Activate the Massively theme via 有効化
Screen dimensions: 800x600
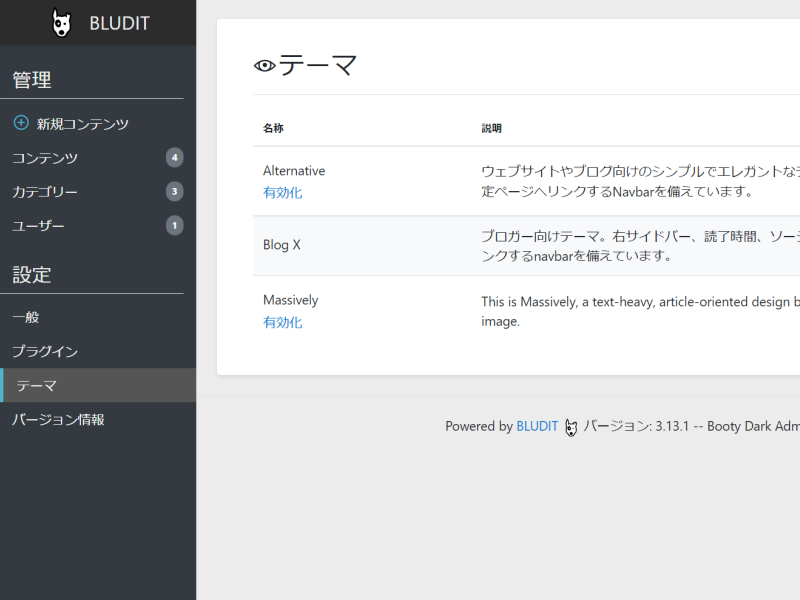(283, 322)
